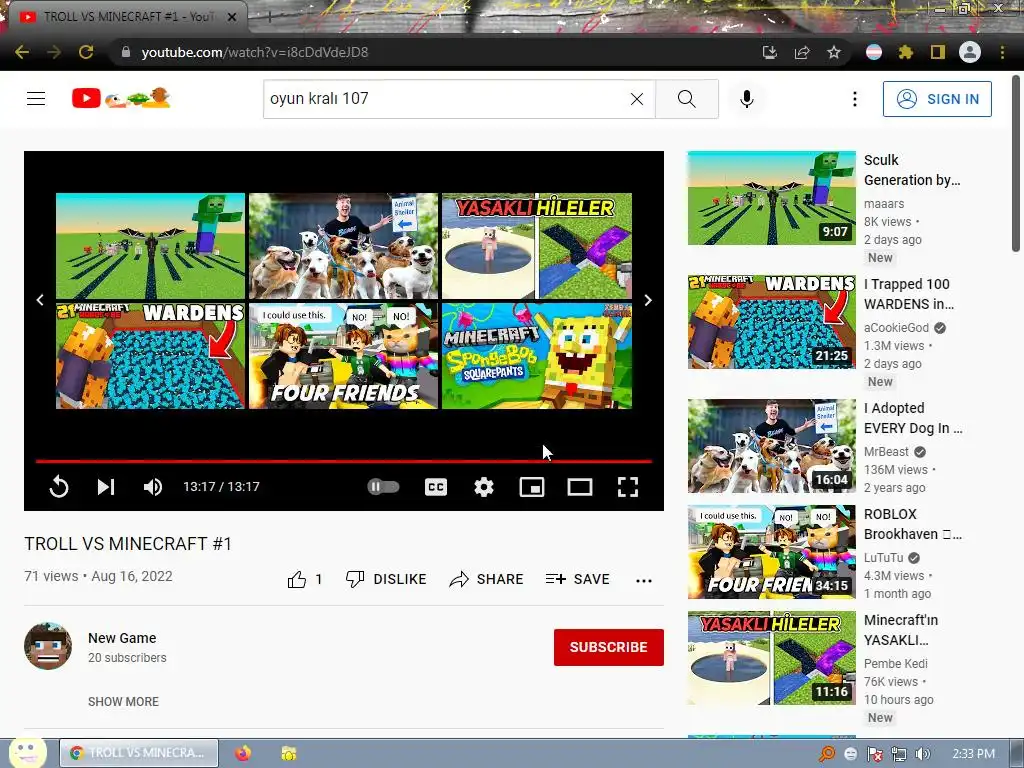Image resolution: width=1024 pixels, height=768 pixels.
Task: Click the MrBeast channel name in sidebar
Action: click(886, 451)
